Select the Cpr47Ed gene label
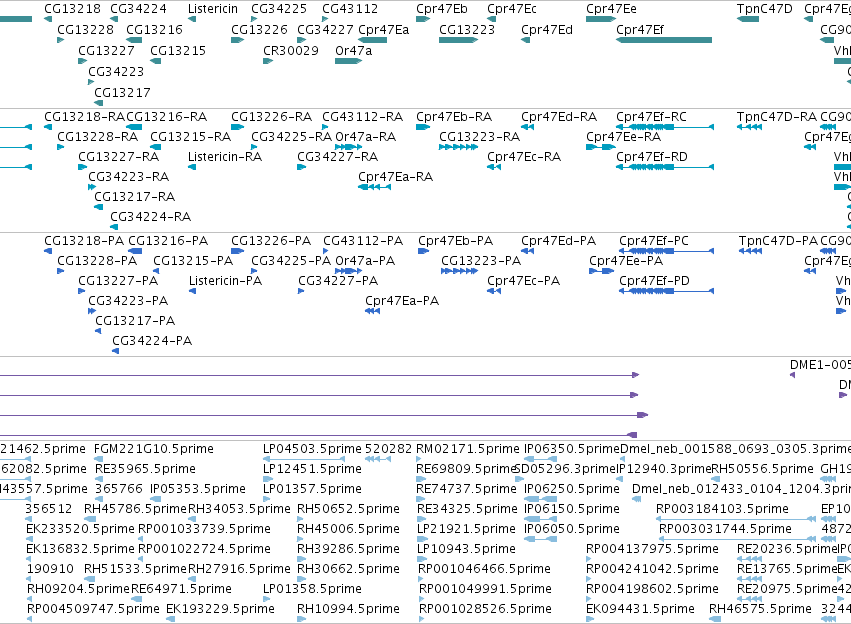Viewport: 851px width, 624px height. [547, 29]
